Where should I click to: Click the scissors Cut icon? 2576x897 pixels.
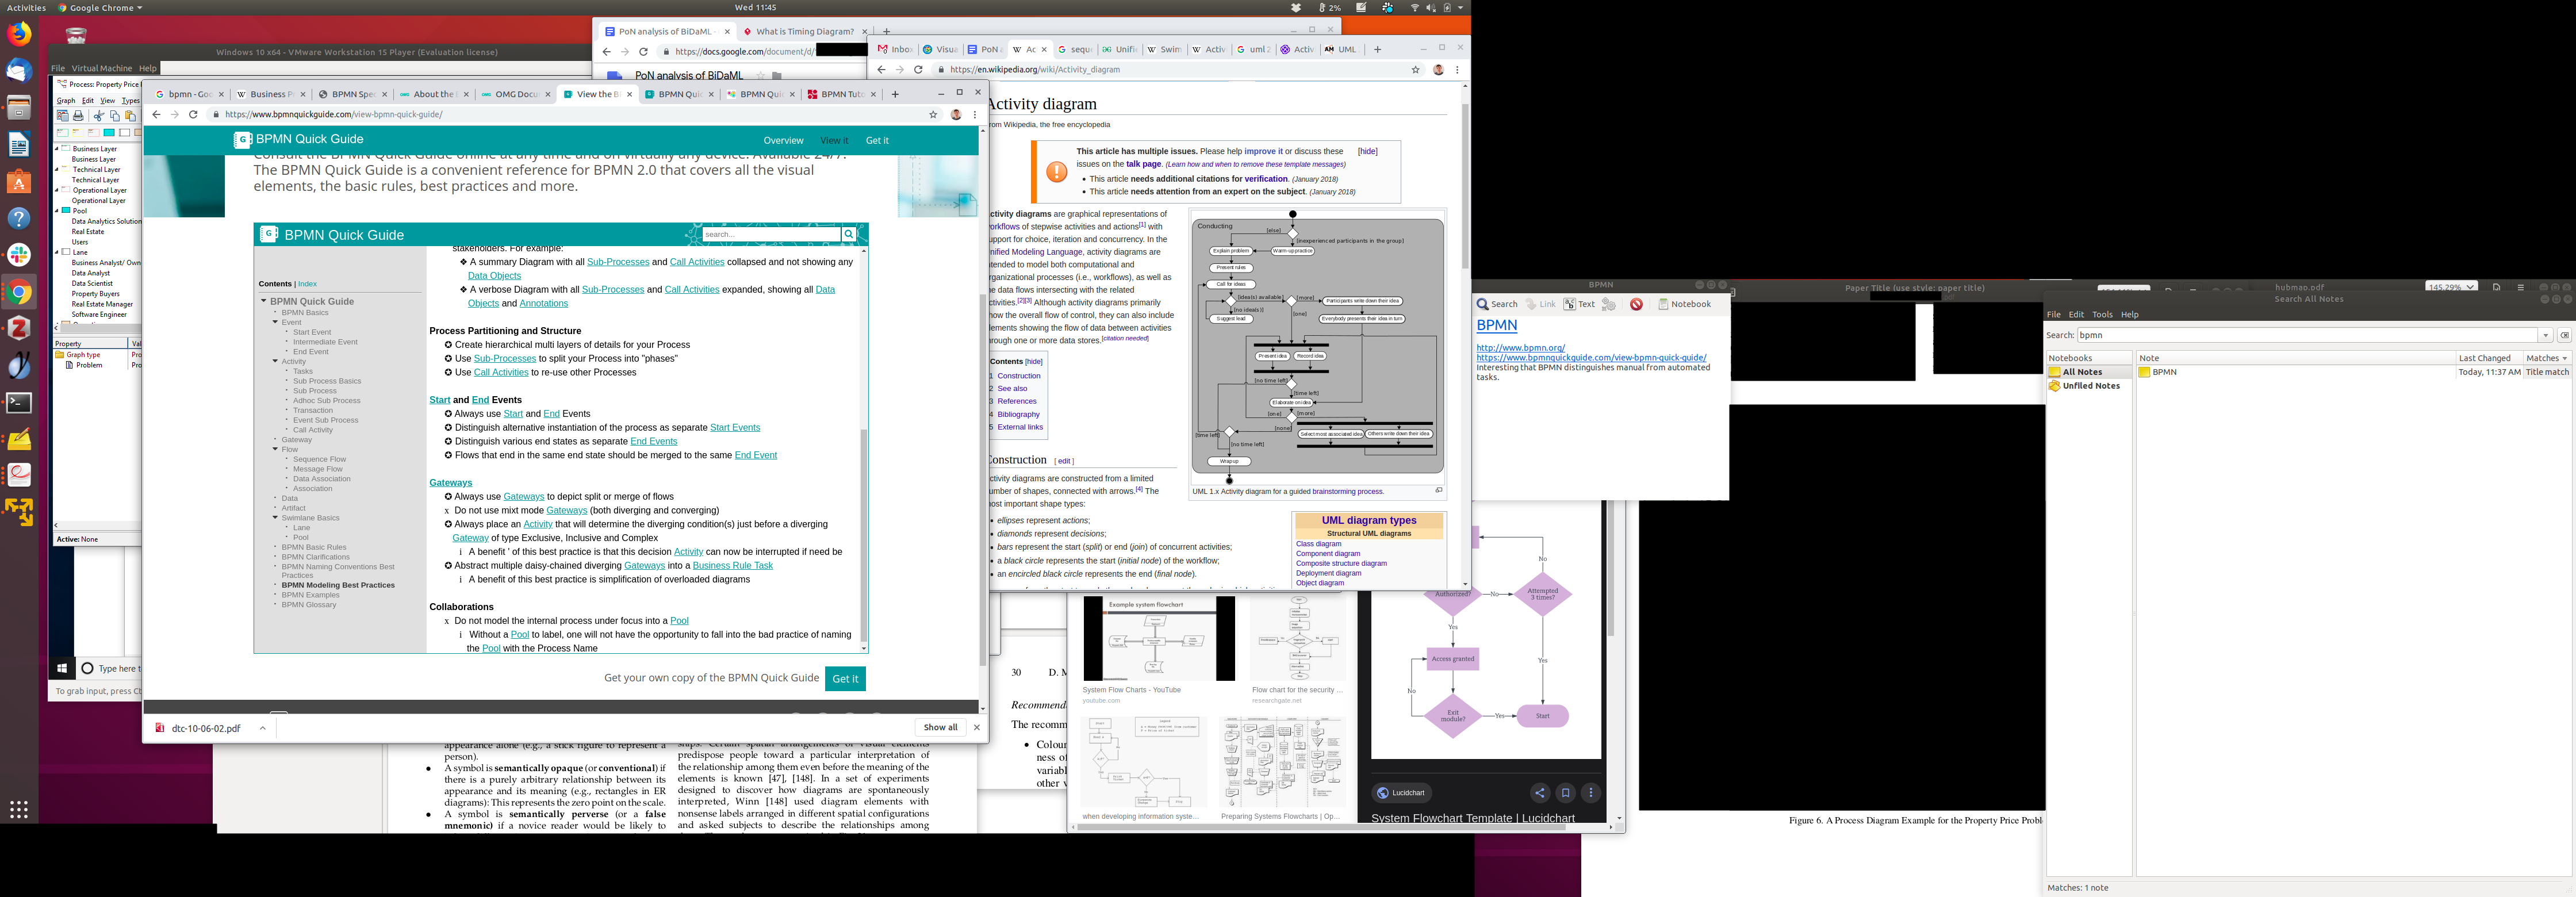pos(99,116)
